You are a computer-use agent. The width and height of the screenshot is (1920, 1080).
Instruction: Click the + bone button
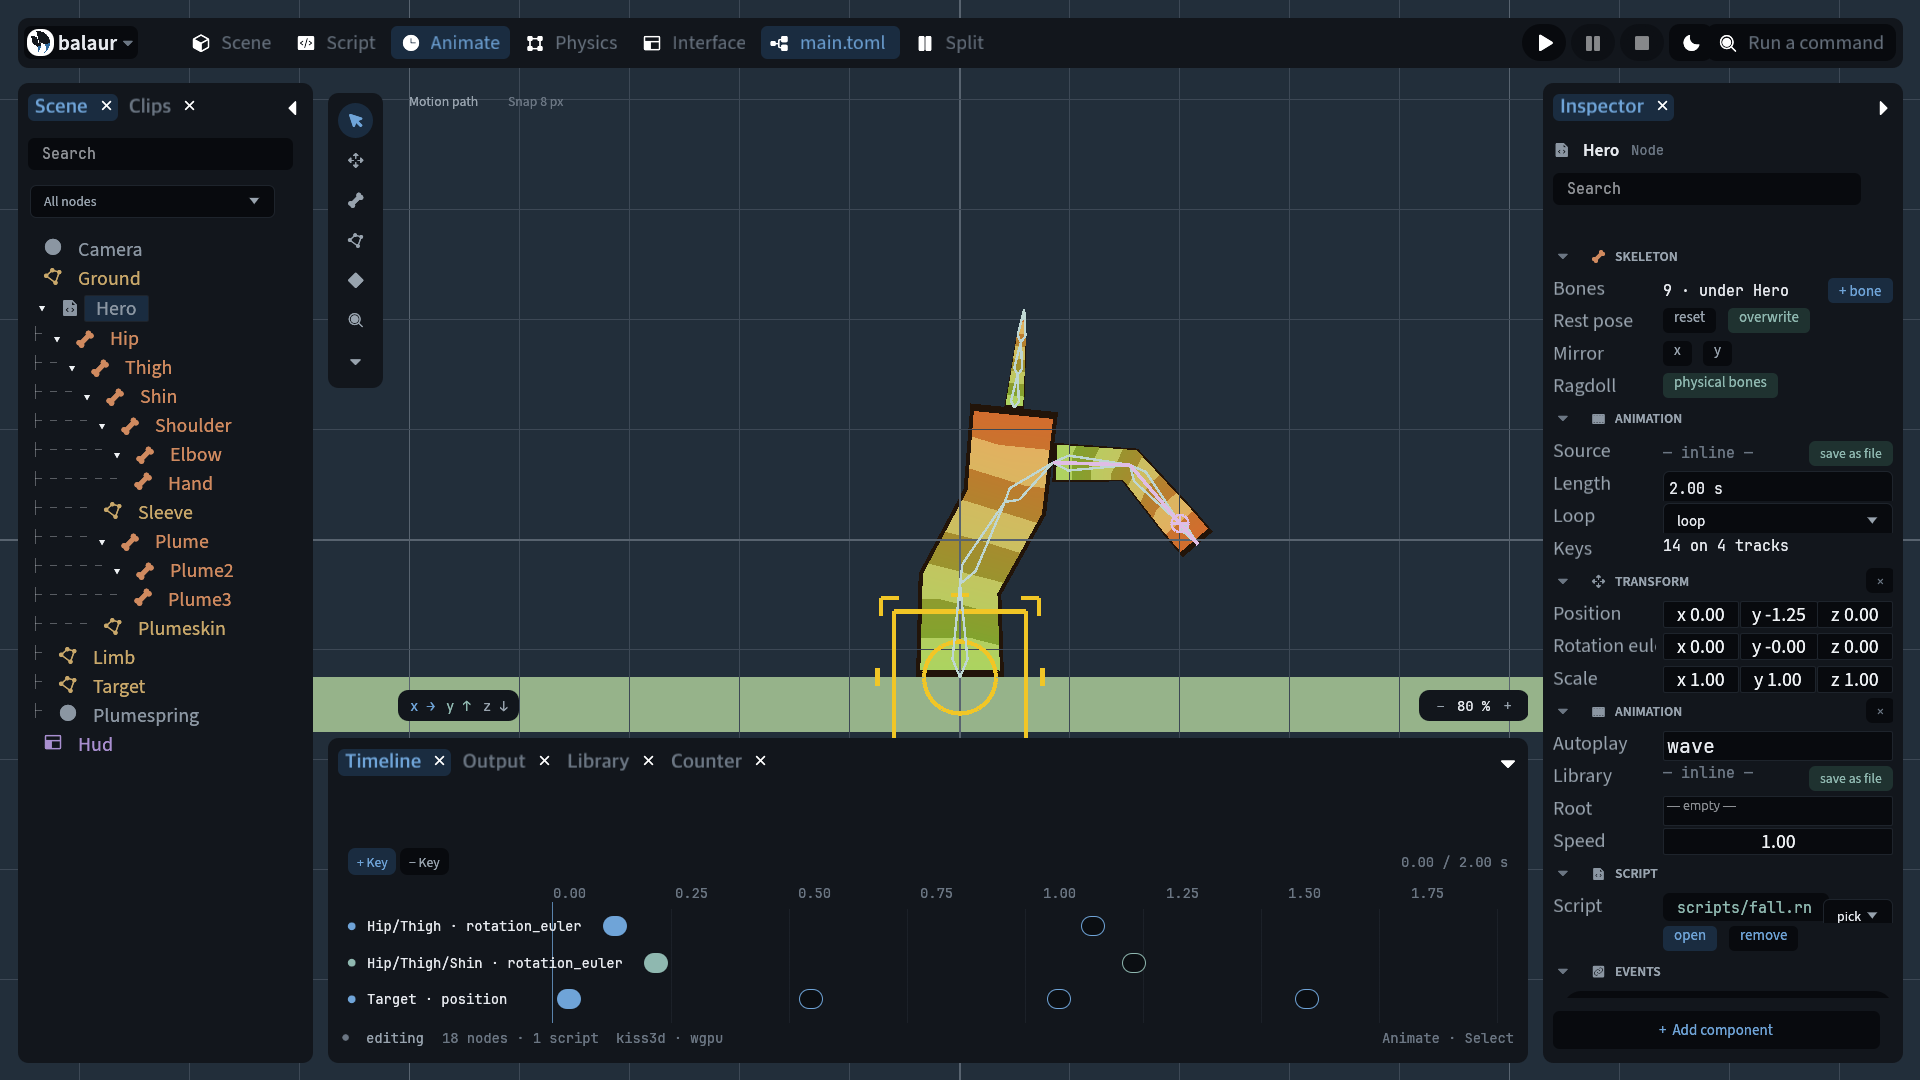1860,291
